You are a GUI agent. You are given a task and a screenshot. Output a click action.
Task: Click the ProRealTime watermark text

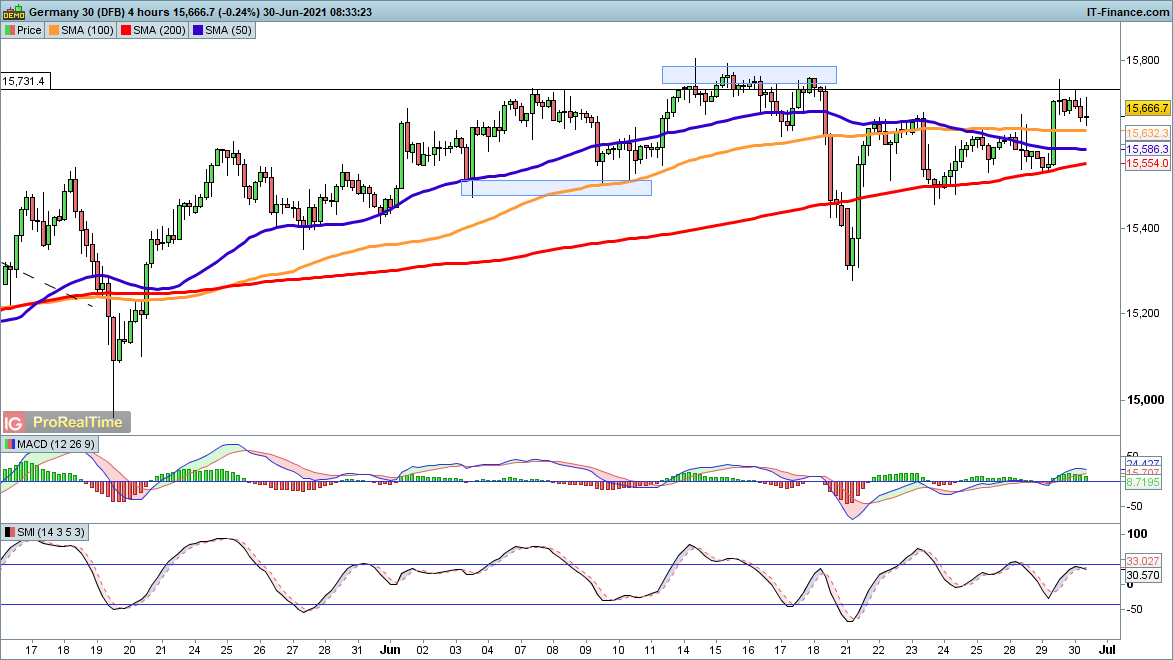(78, 422)
